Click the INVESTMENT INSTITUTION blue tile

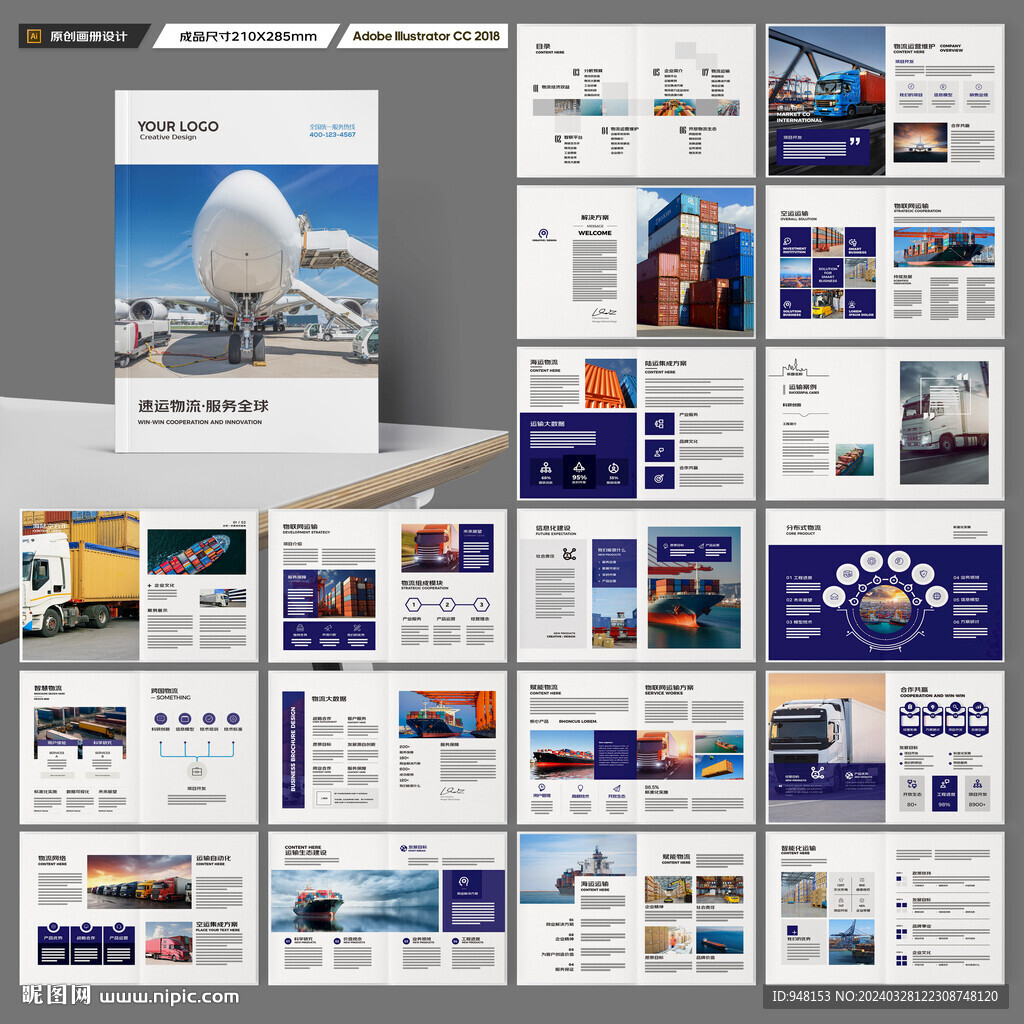tap(795, 242)
